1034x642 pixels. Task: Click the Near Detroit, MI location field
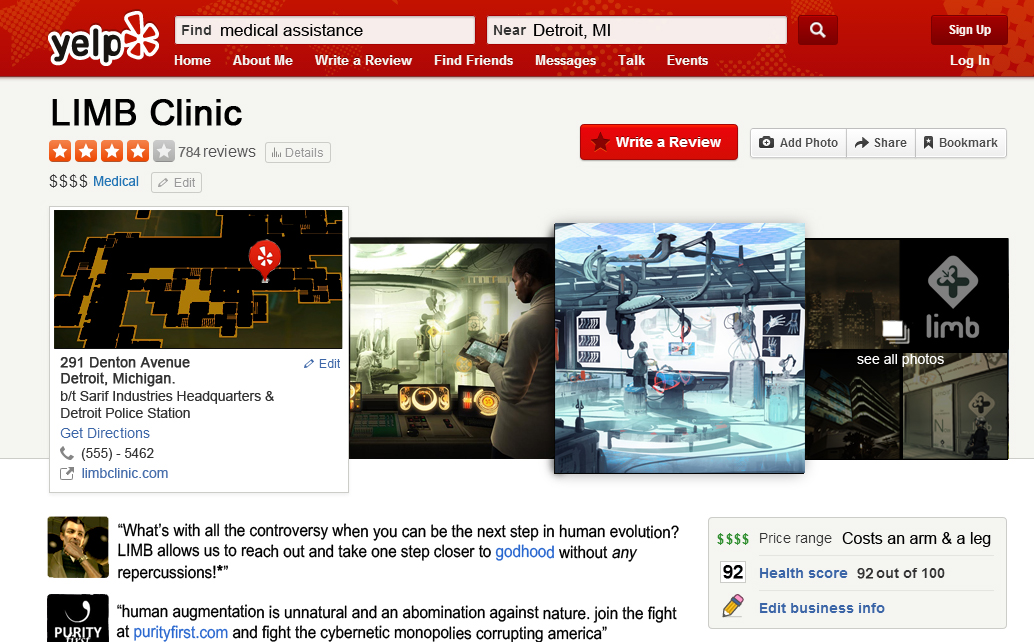(x=636, y=30)
